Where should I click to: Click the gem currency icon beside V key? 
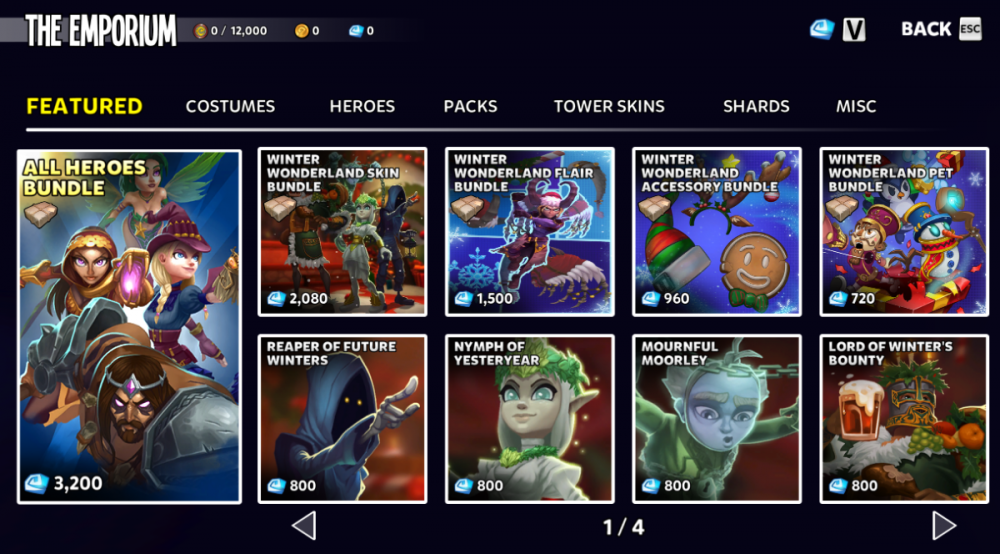[822, 29]
